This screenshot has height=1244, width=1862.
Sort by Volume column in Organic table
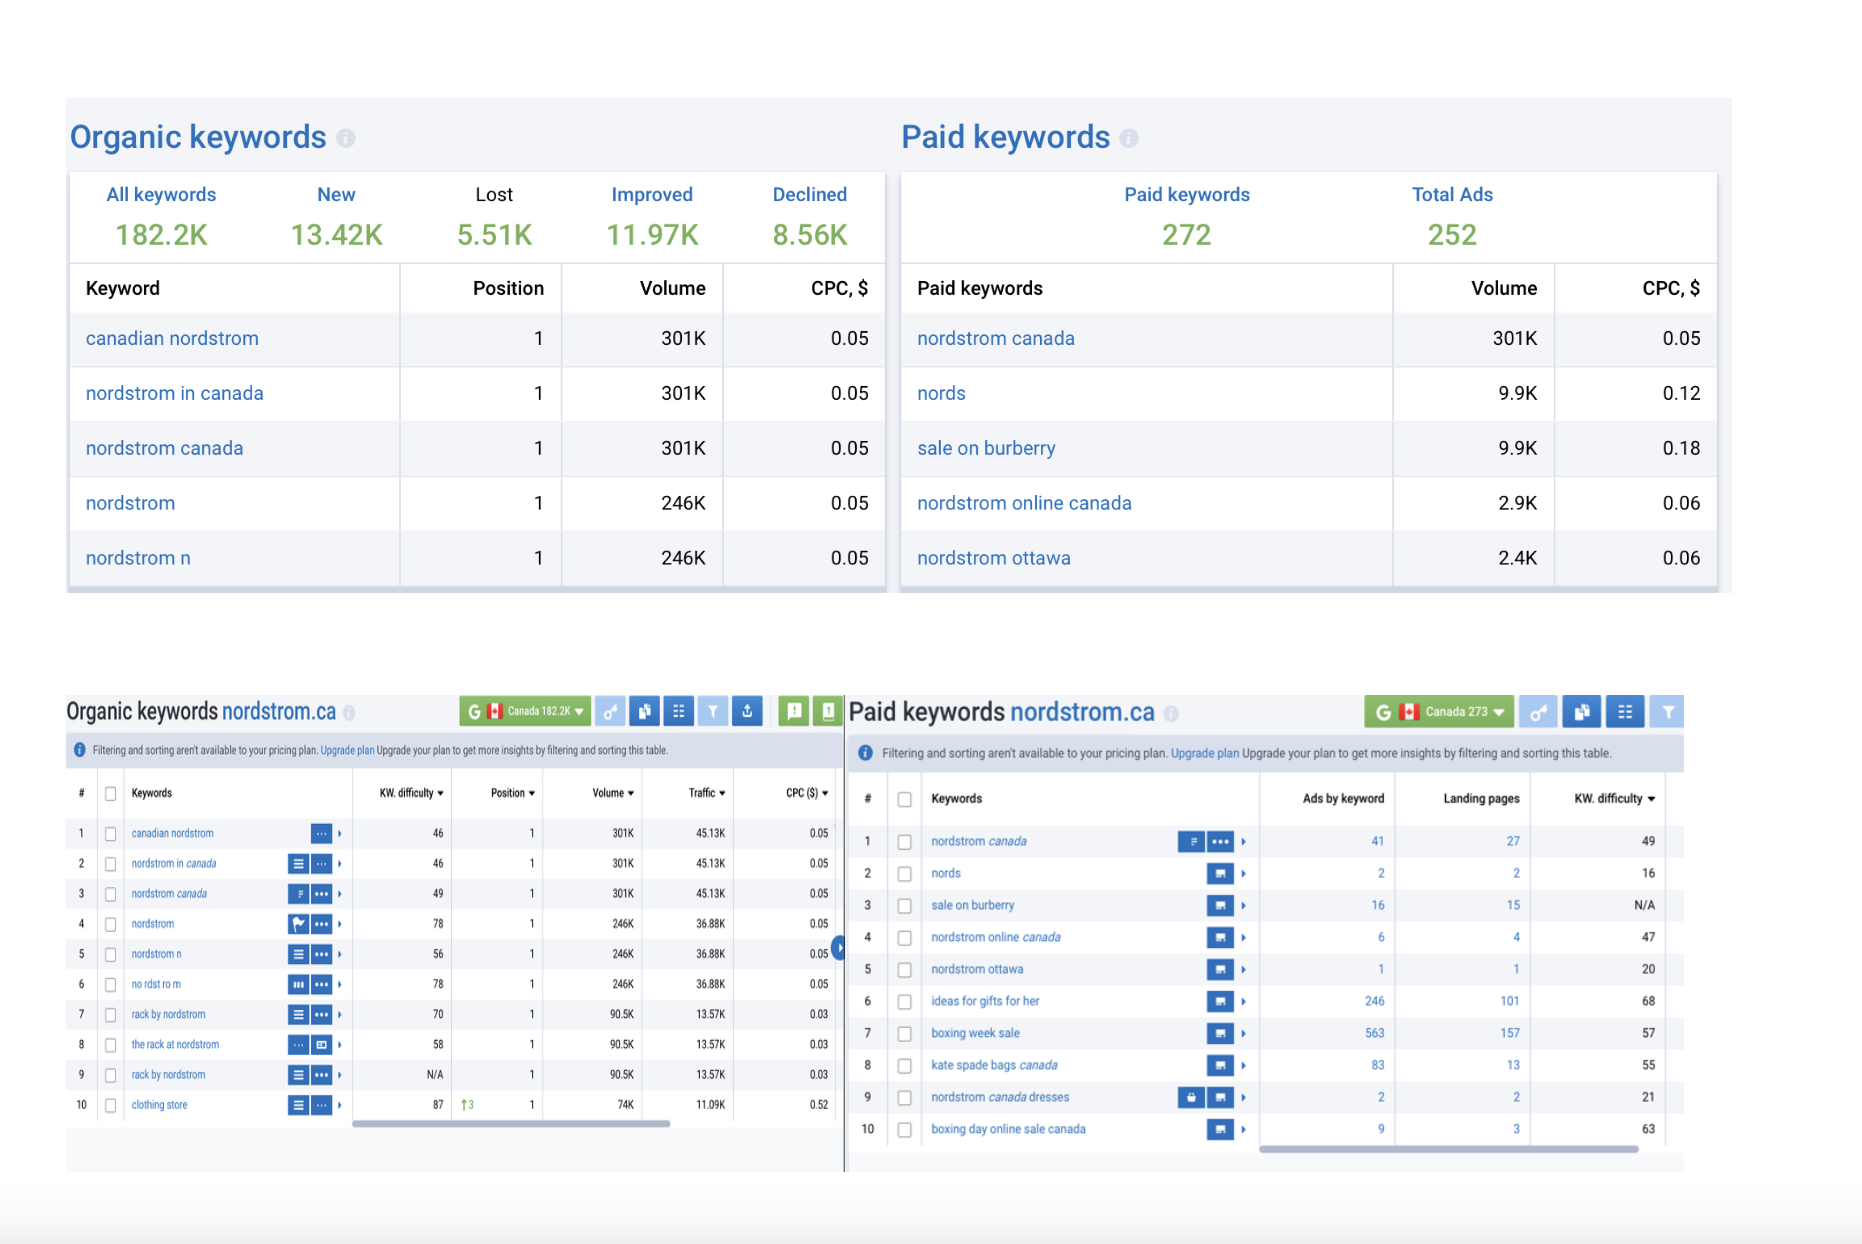click(613, 793)
